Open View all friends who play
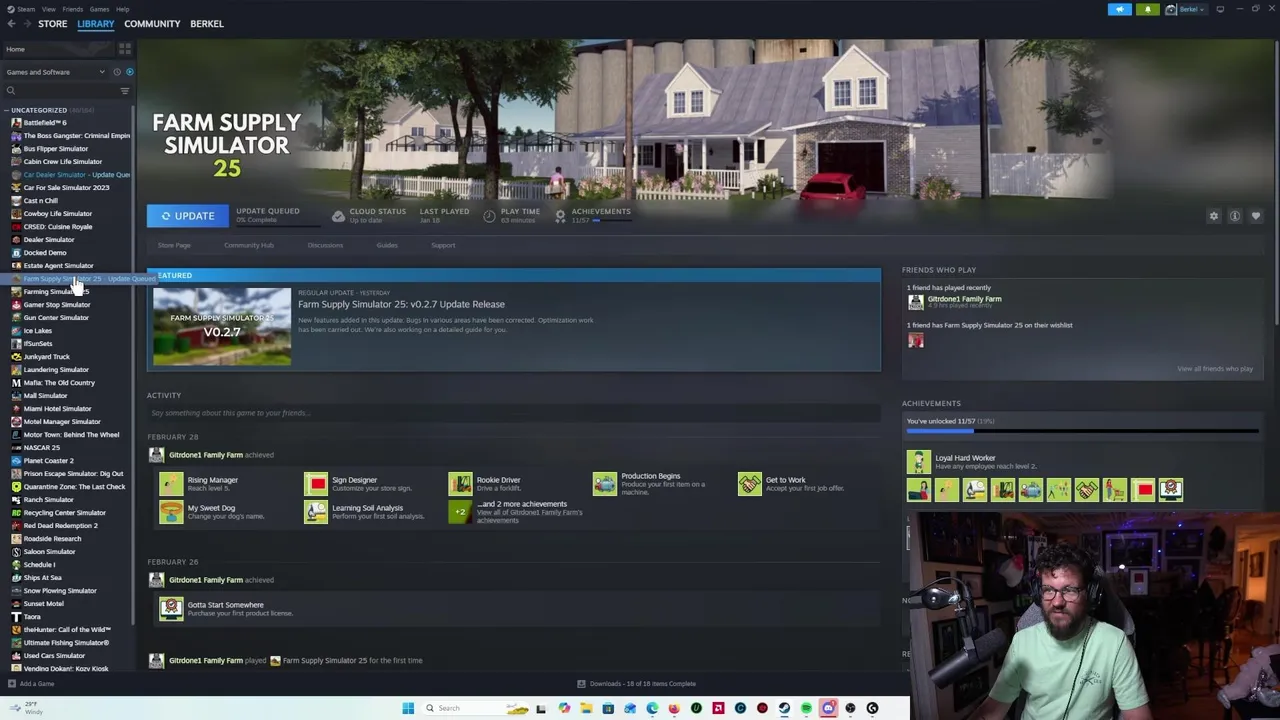 pyautogui.click(x=1214, y=369)
